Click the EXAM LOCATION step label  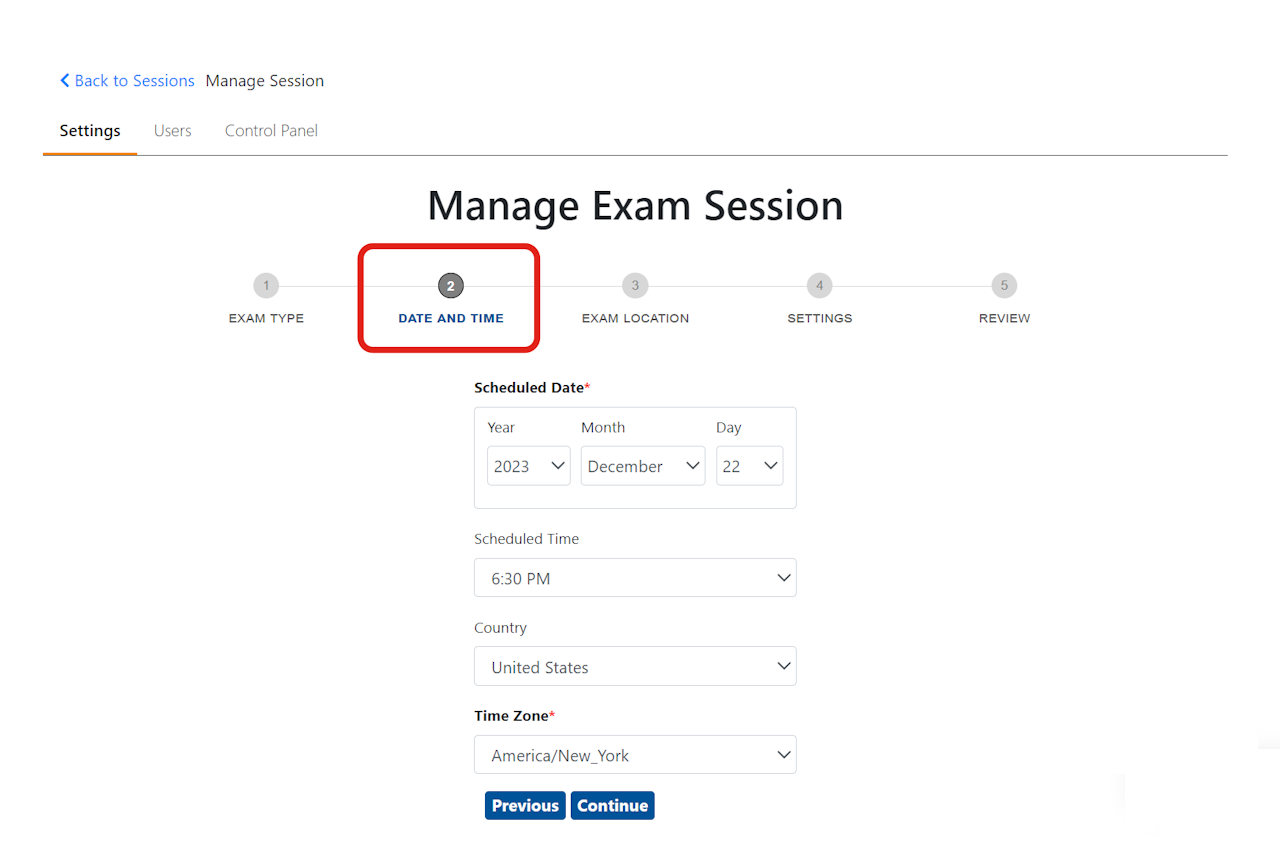[635, 318]
